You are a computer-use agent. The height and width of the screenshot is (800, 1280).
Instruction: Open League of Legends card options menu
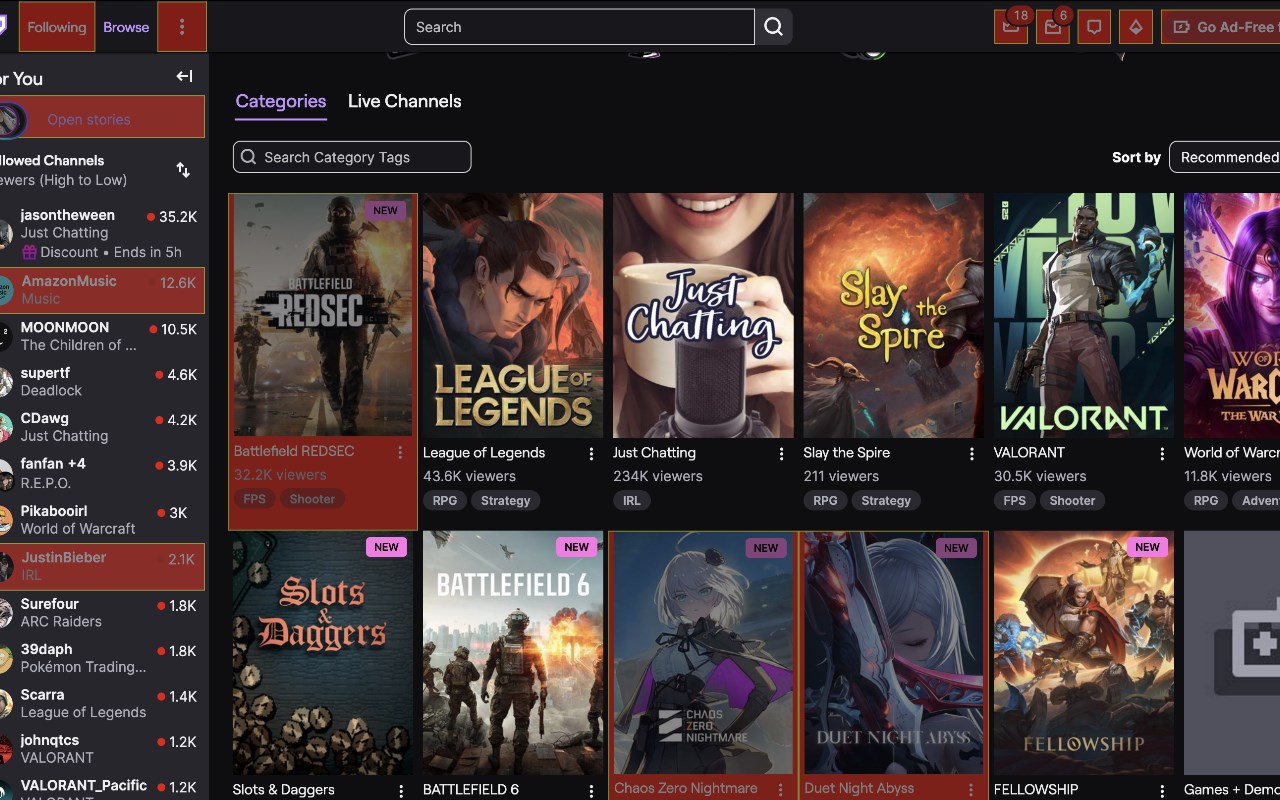click(591, 454)
